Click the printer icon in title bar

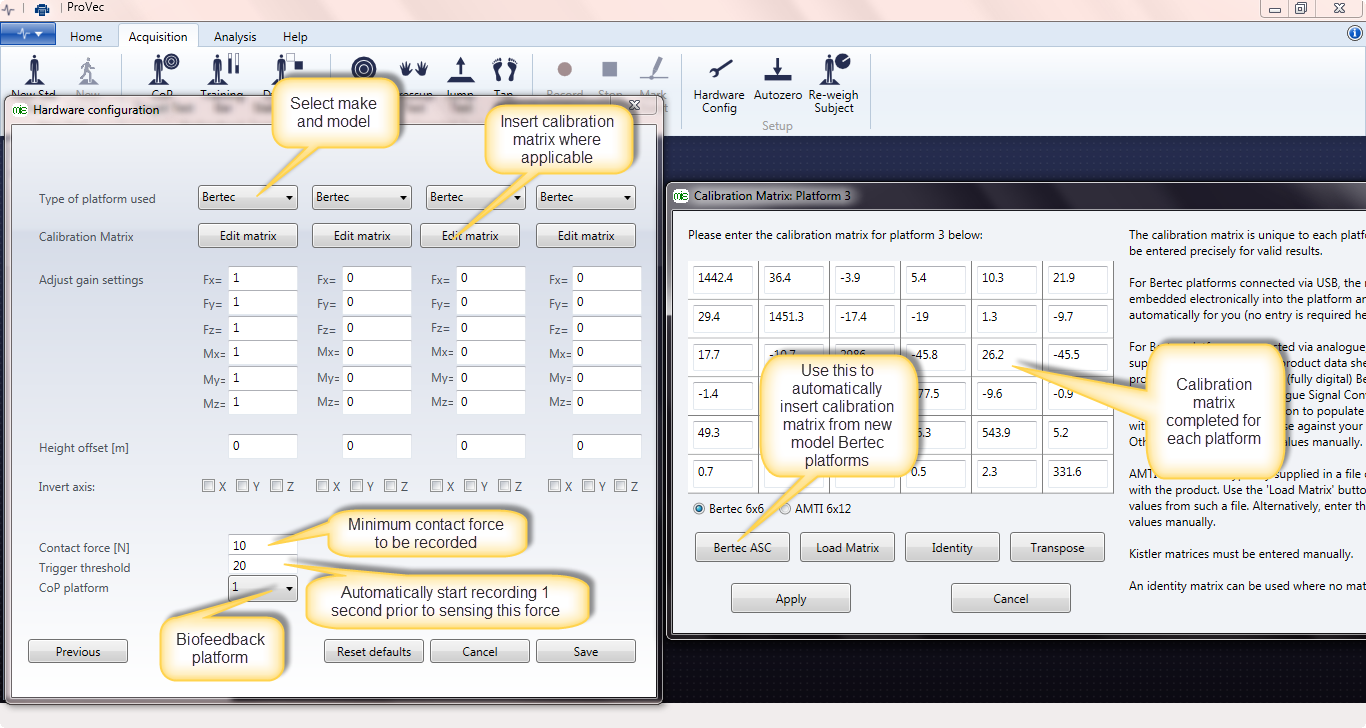pyautogui.click(x=42, y=9)
